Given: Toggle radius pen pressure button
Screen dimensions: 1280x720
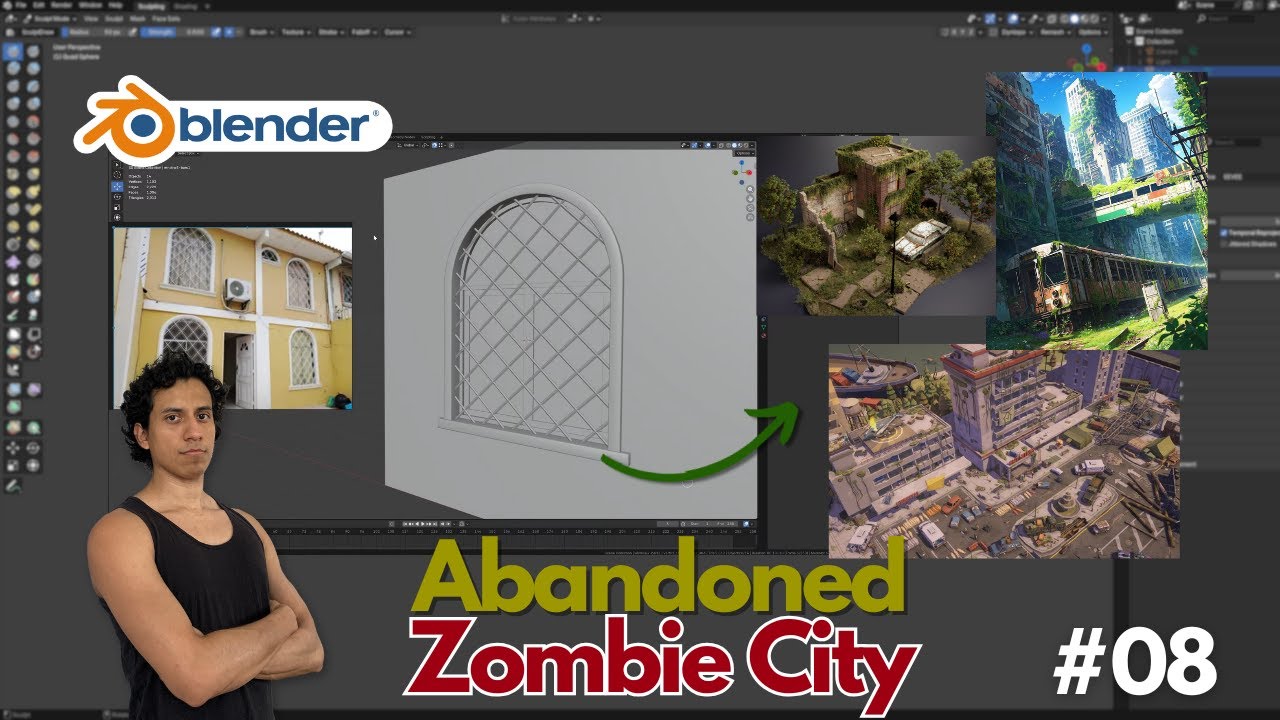Looking at the screenshot, I should click(132, 33).
